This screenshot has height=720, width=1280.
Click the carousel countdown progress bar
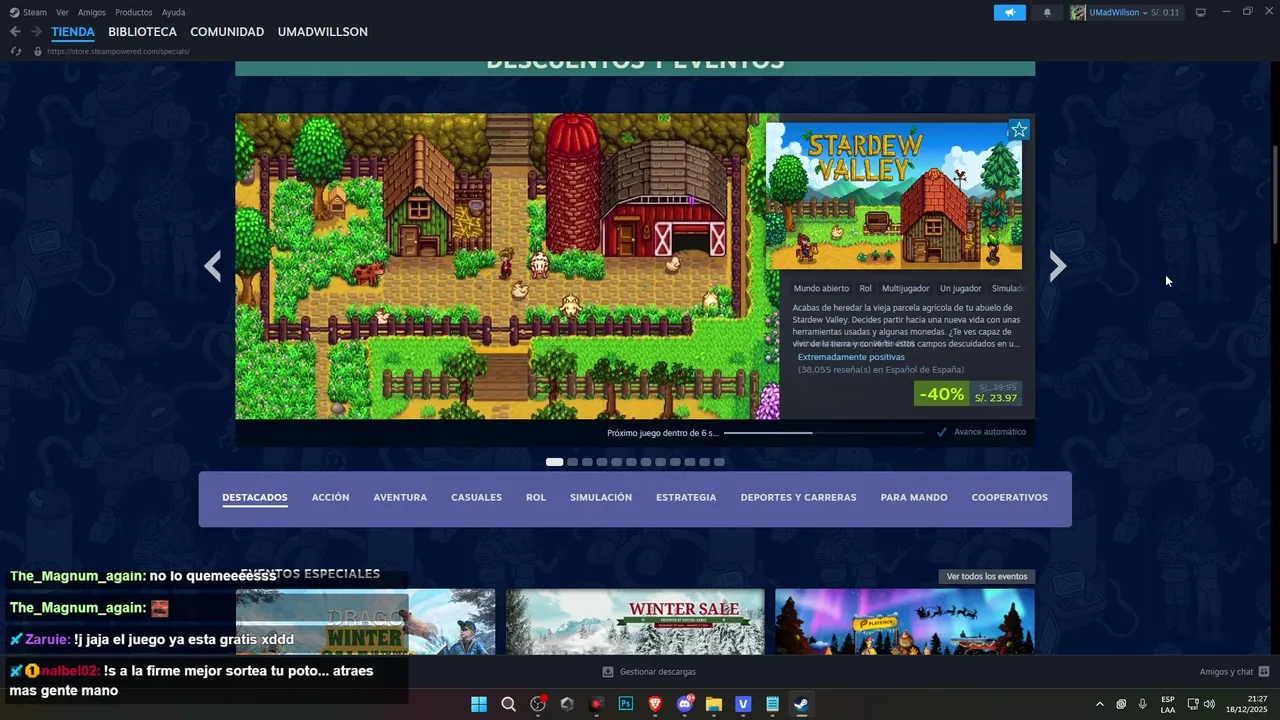(x=823, y=433)
